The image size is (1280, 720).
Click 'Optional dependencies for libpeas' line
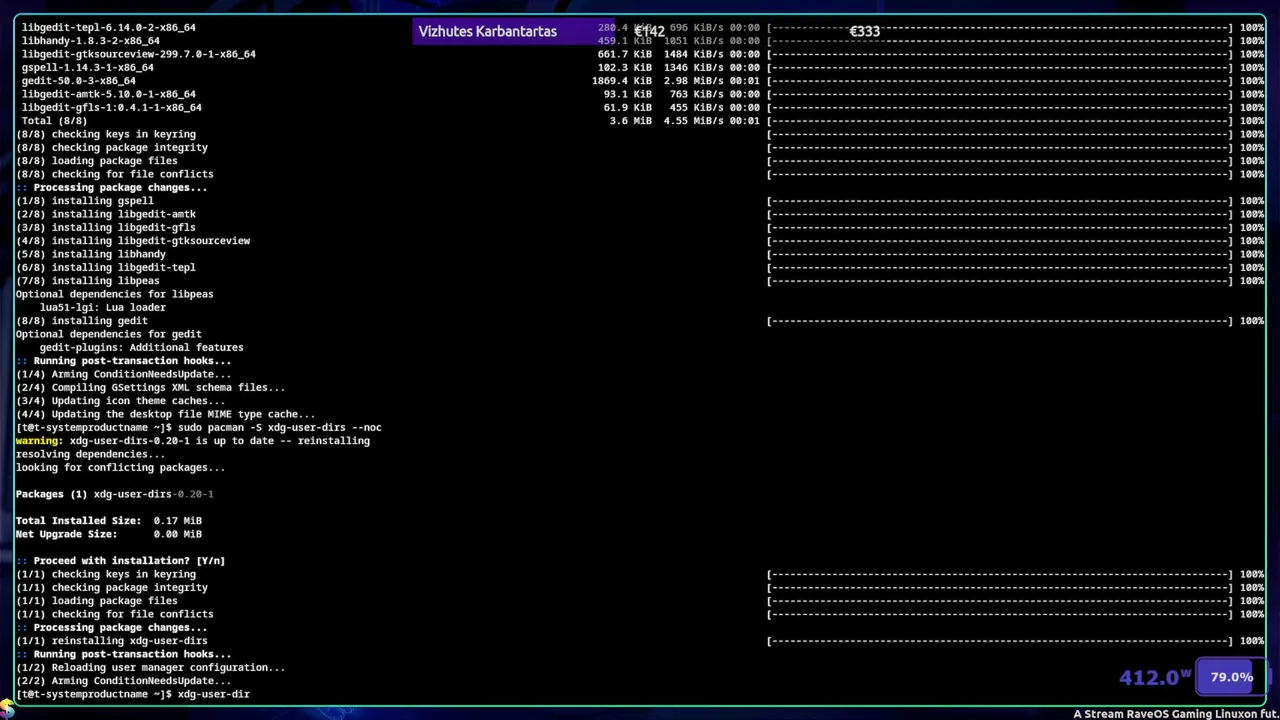[115, 294]
